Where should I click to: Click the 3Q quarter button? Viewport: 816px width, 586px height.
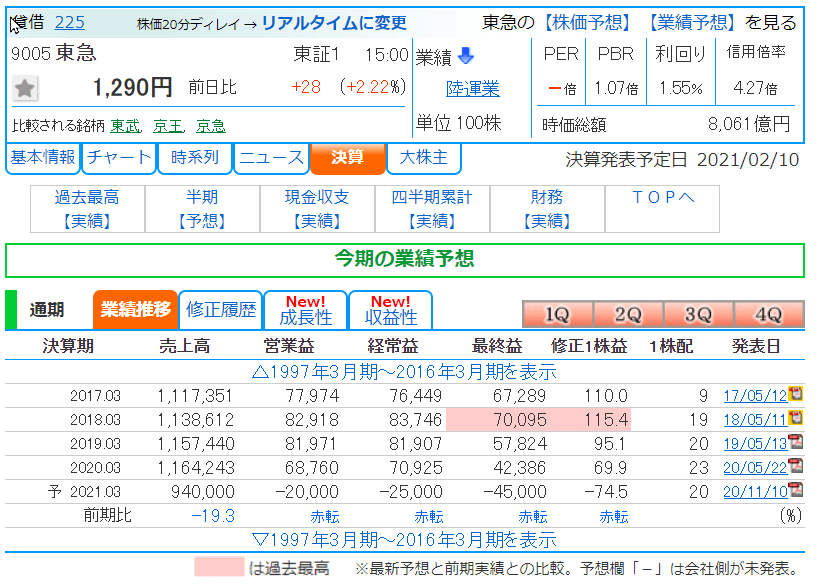click(x=698, y=314)
